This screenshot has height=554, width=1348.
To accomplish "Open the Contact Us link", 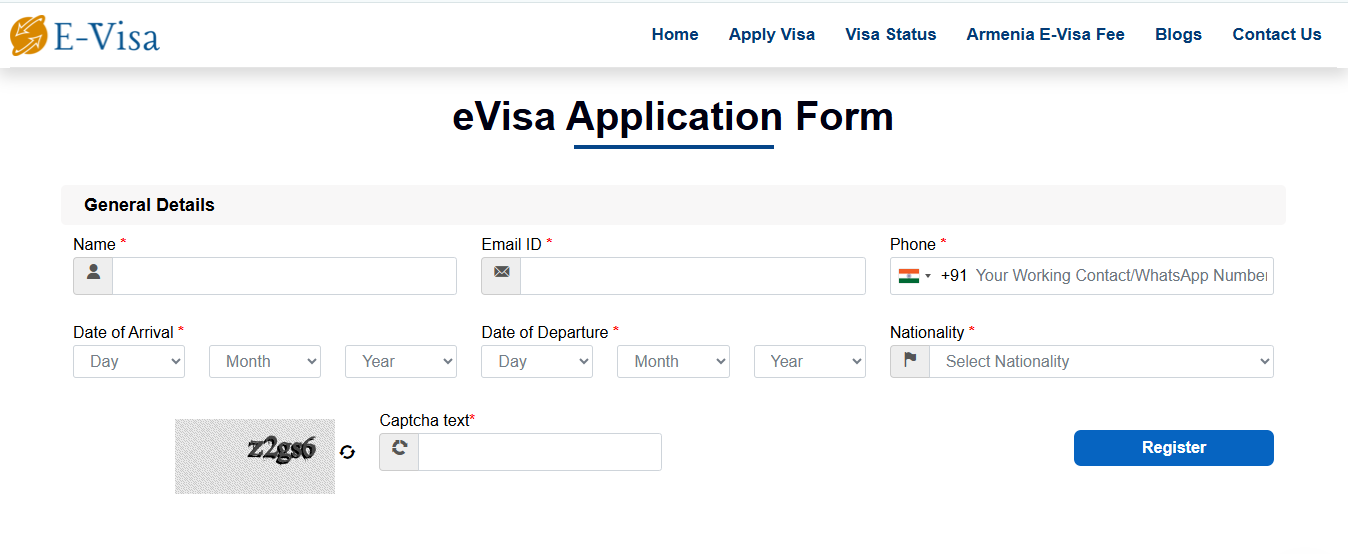I will 1276,34.
